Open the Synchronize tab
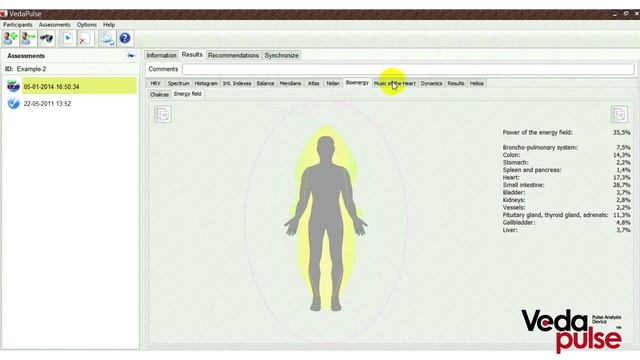 [x=281, y=55]
